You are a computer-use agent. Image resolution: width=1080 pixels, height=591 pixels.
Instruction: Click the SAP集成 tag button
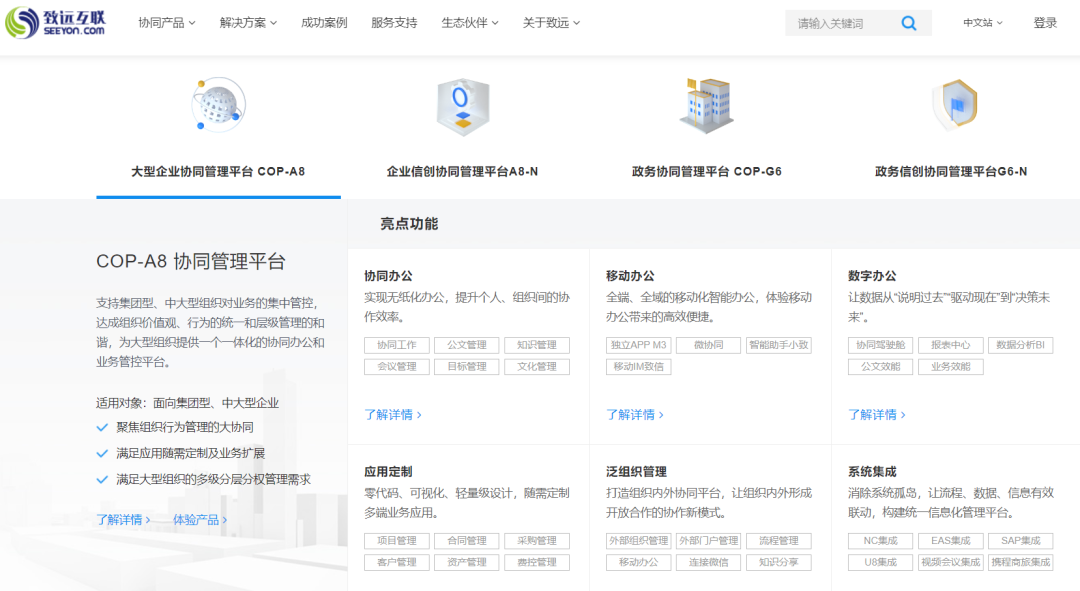[x=1021, y=541]
